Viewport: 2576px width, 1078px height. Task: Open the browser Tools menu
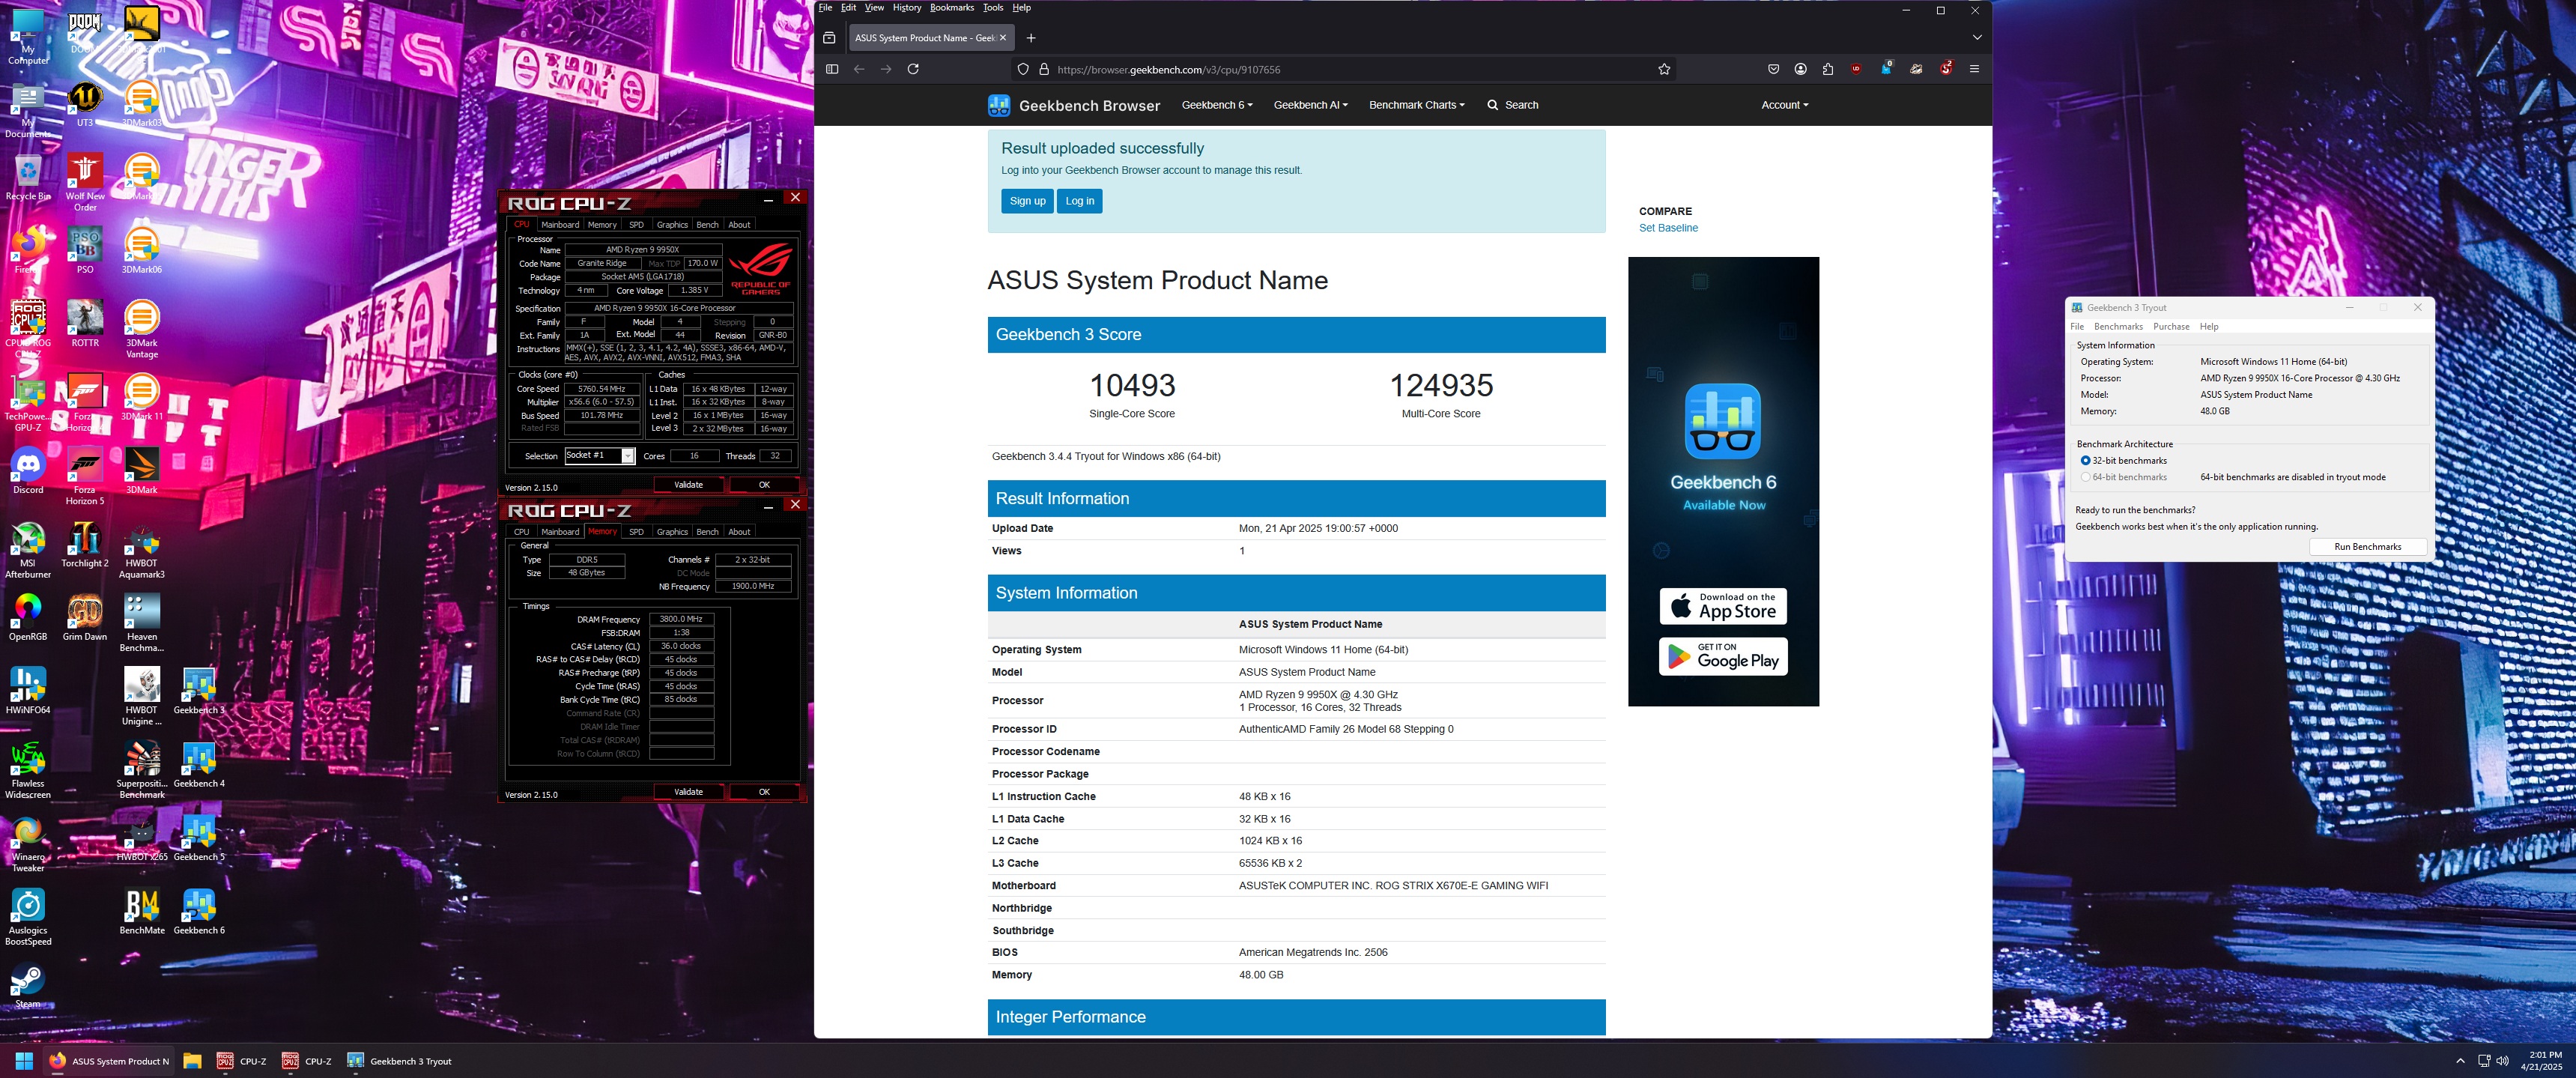click(x=992, y=8)
